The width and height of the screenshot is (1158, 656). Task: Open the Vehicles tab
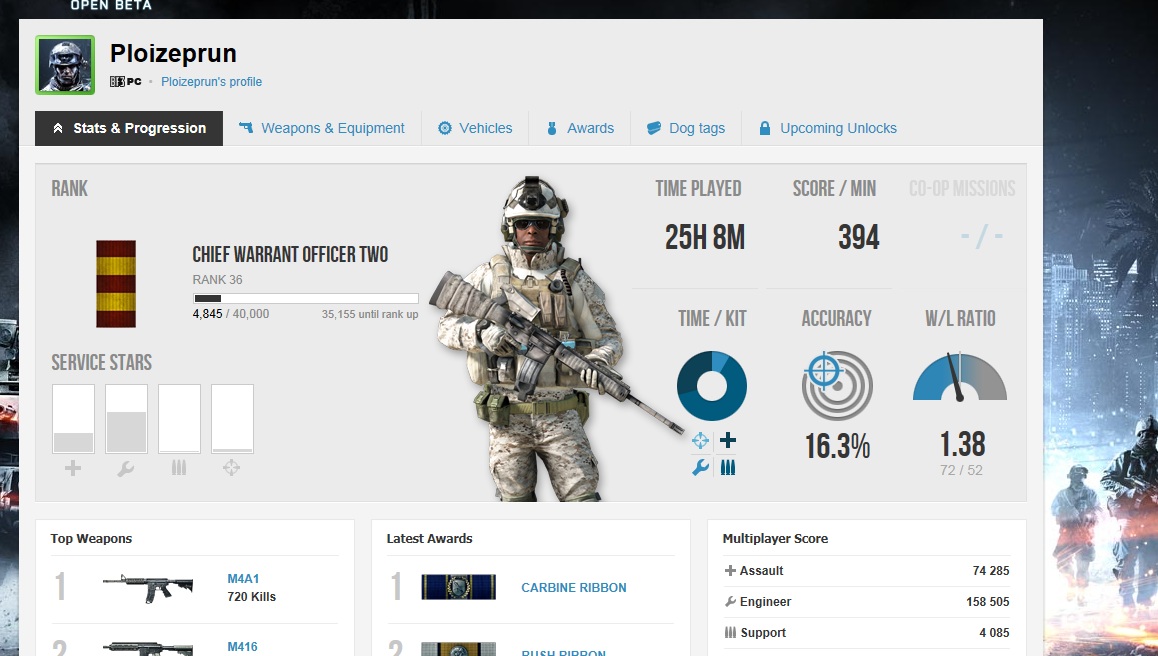[x=475, y=129]
